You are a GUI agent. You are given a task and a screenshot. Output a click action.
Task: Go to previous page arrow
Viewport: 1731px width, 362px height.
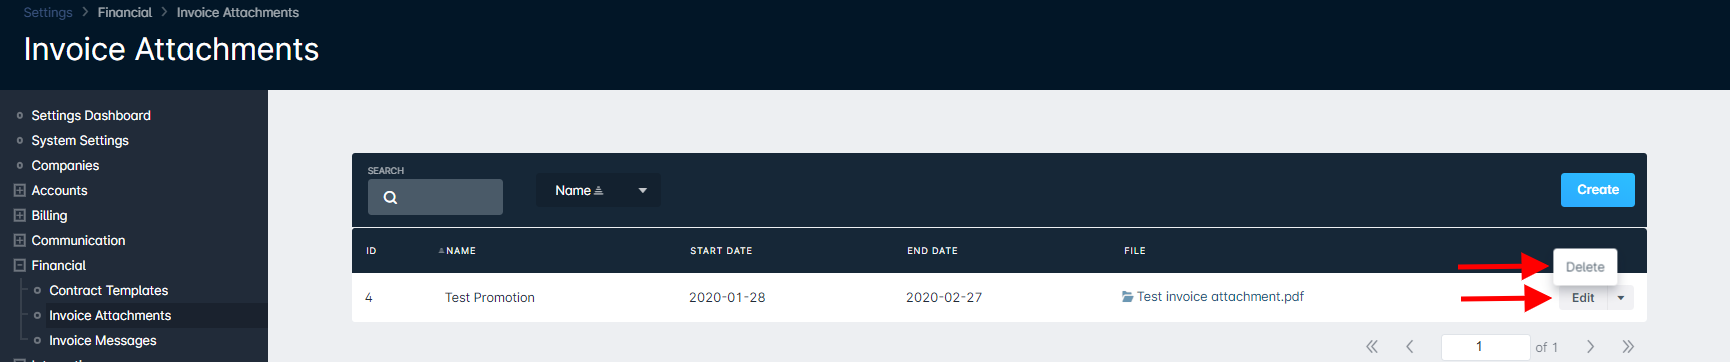coord(1410,347)
